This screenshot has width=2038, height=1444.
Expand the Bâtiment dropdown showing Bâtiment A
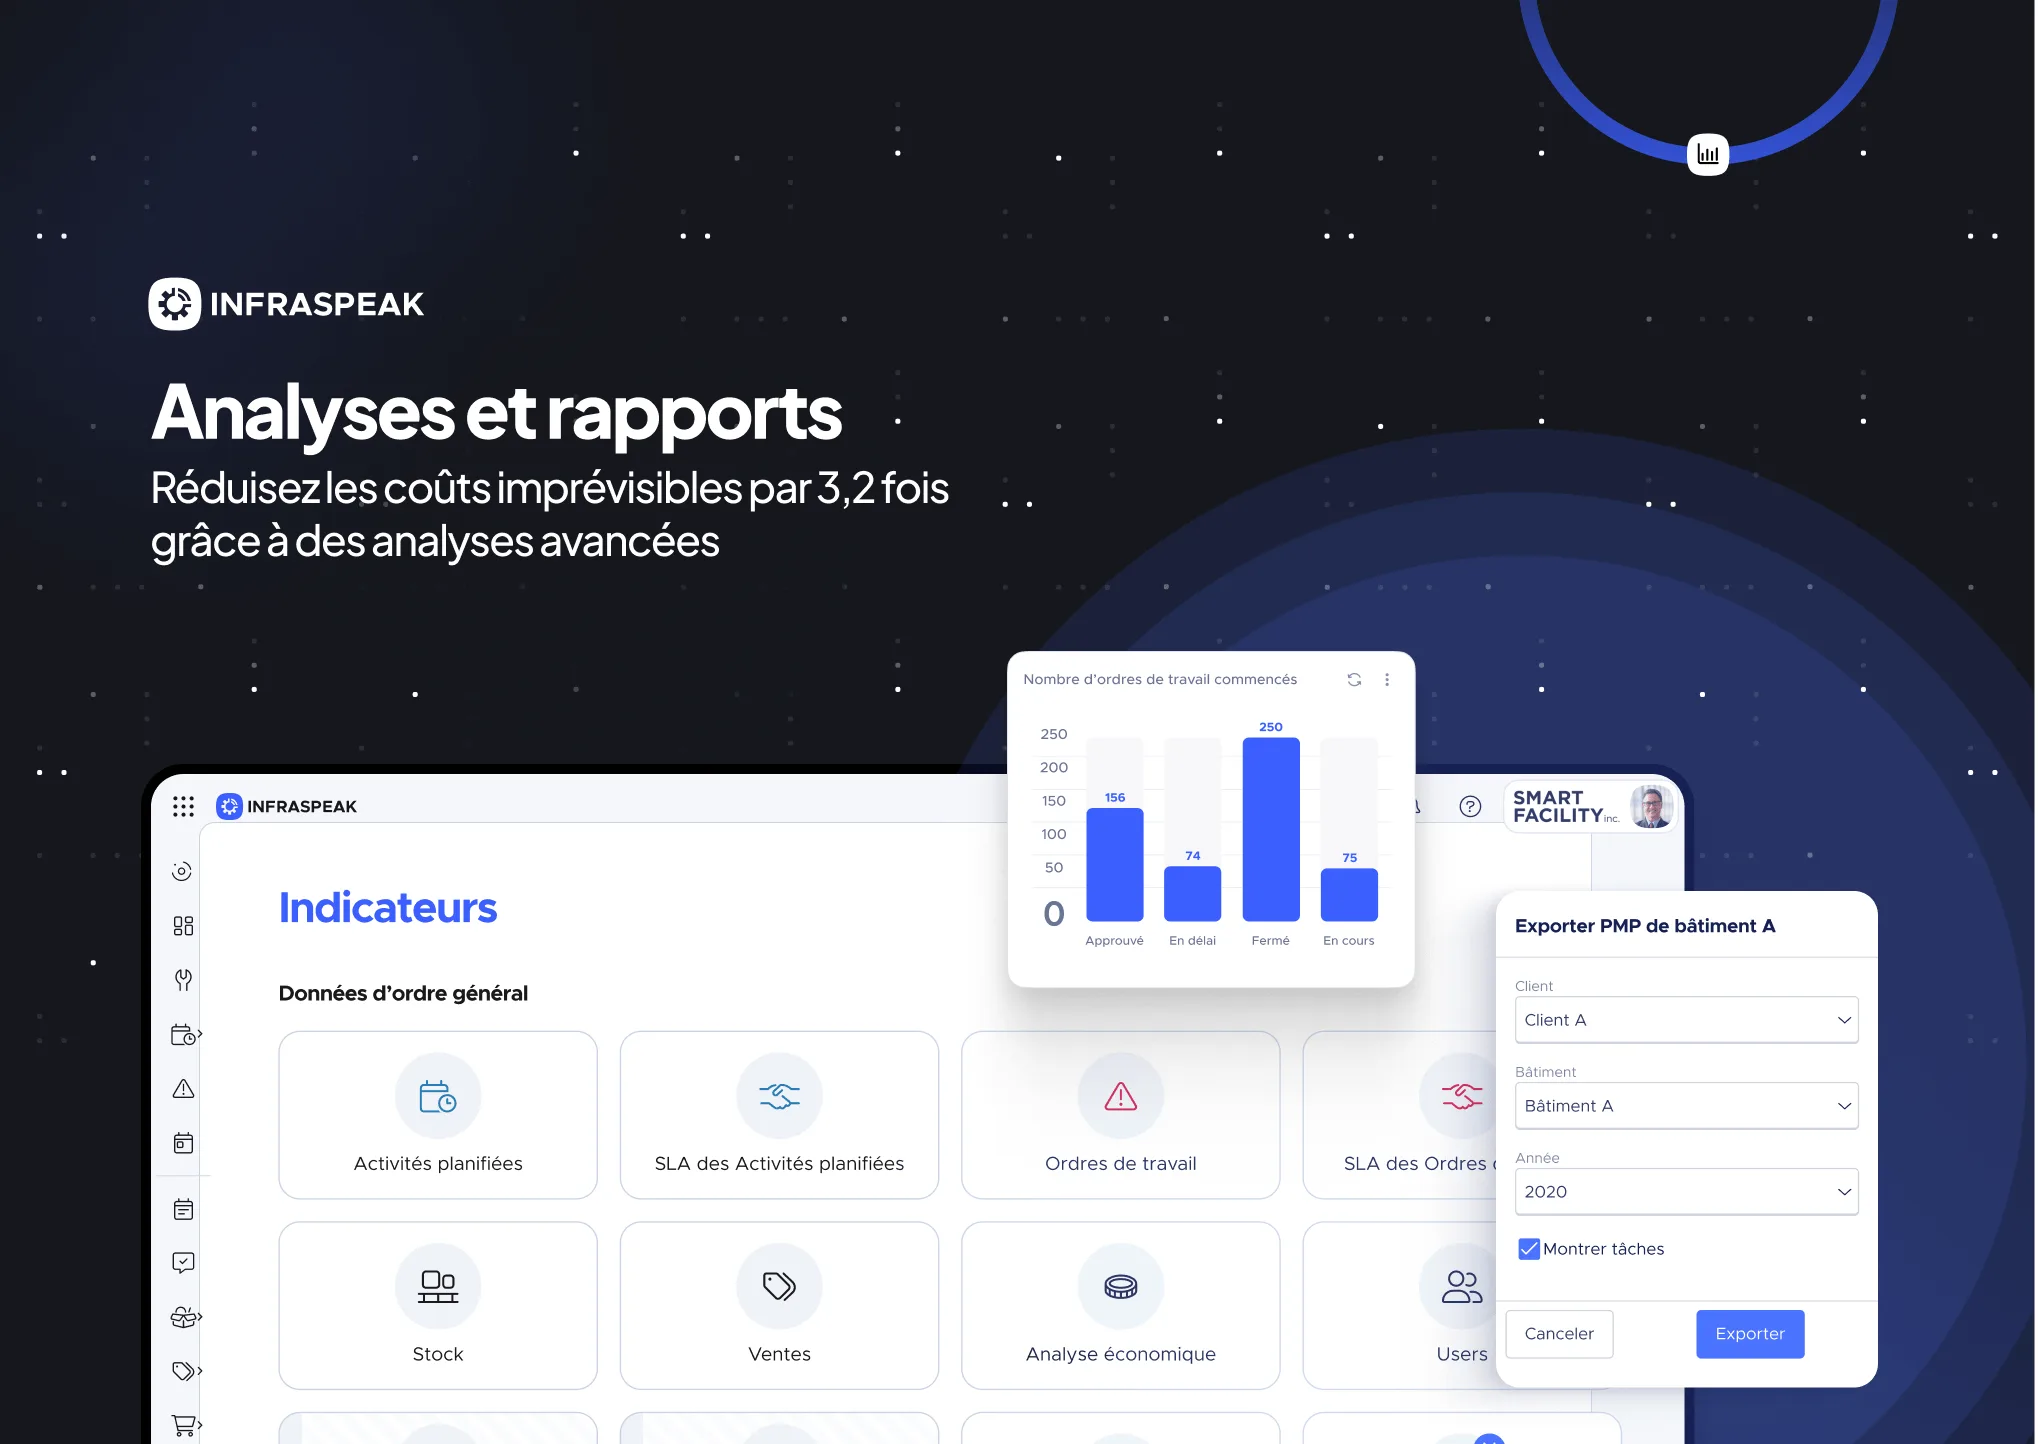1686,1106
